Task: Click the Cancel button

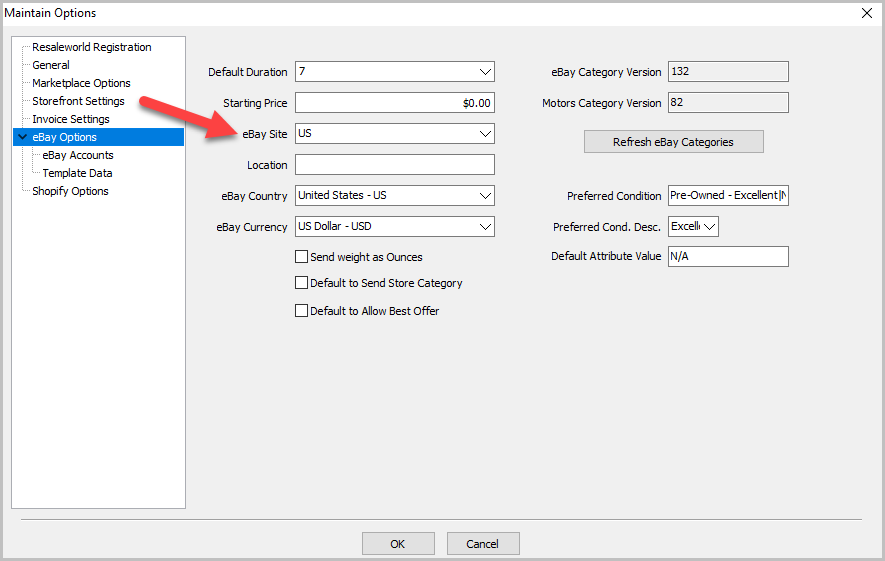Action: click(x=483, y=544)
